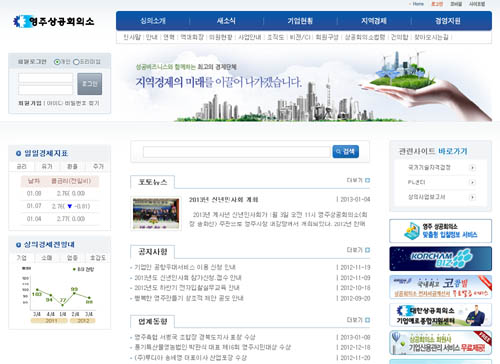This screenshot has height=364, width=500.
Task: Open the 기업신용관리 서비스 무료제공 banner
Action: click(x=440, y=343)
